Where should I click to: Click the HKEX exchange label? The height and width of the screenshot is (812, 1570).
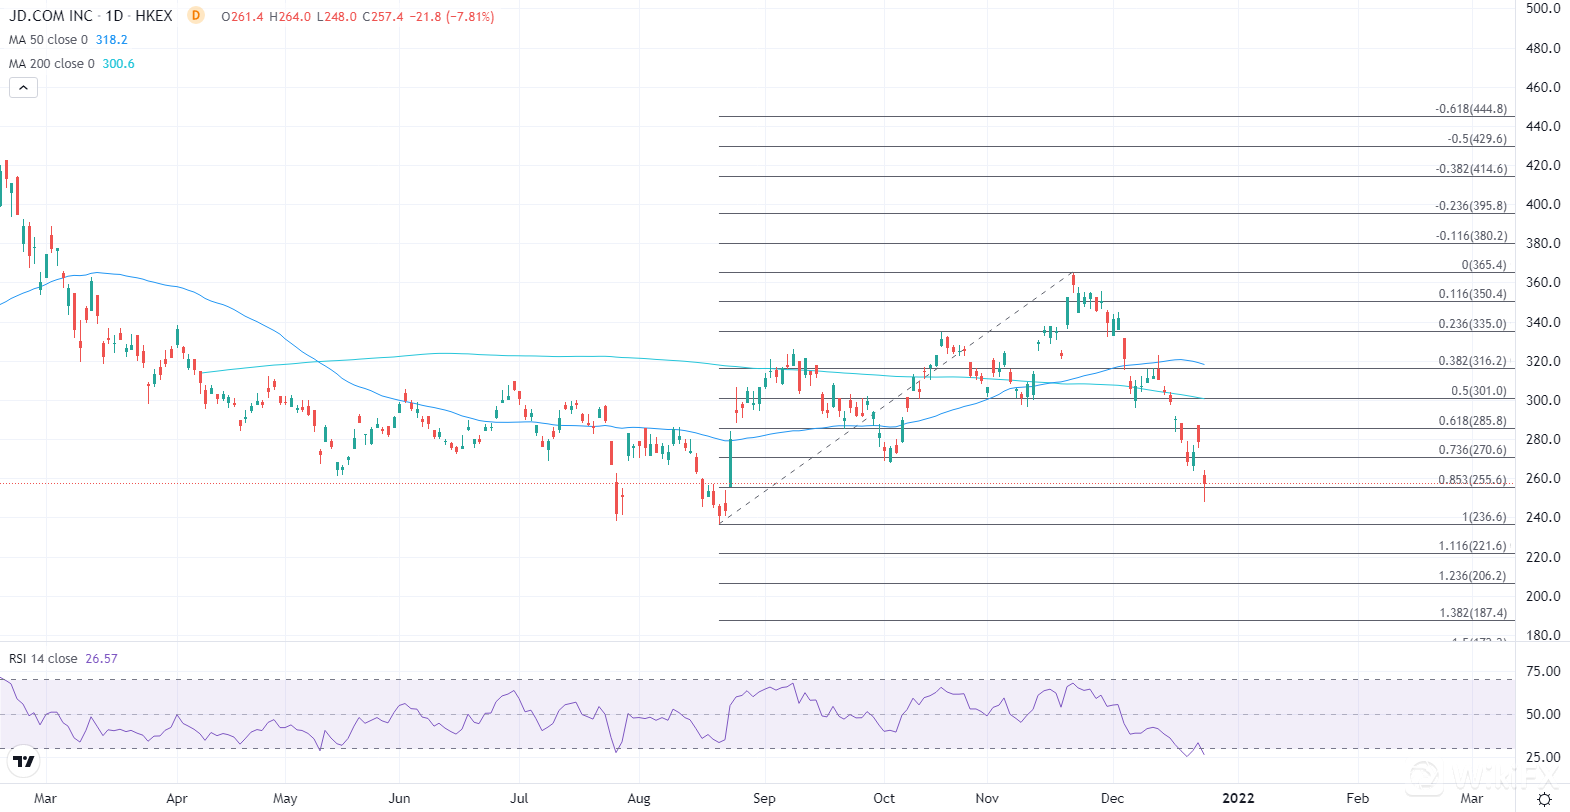tap(154, 16)
